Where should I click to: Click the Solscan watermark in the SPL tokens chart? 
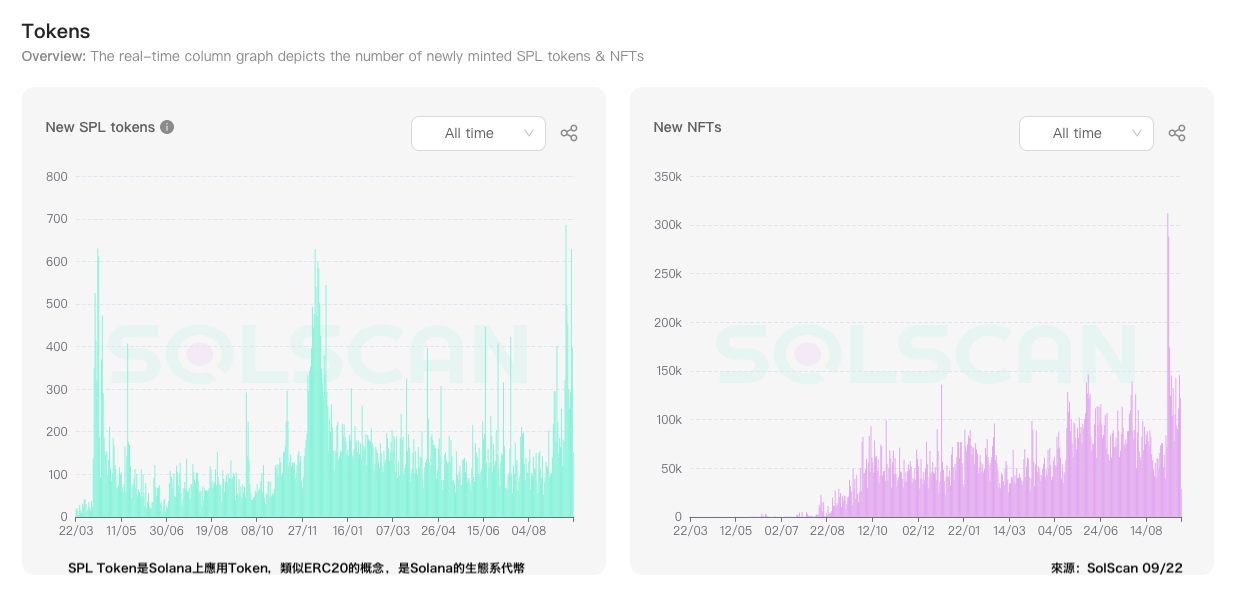(x=317, y=354)
